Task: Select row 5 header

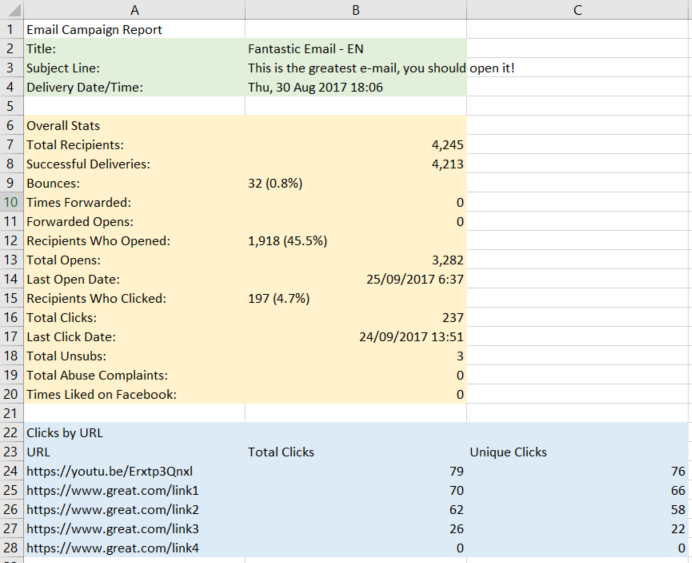Action: pyautogui.click(x=11, y=106)
